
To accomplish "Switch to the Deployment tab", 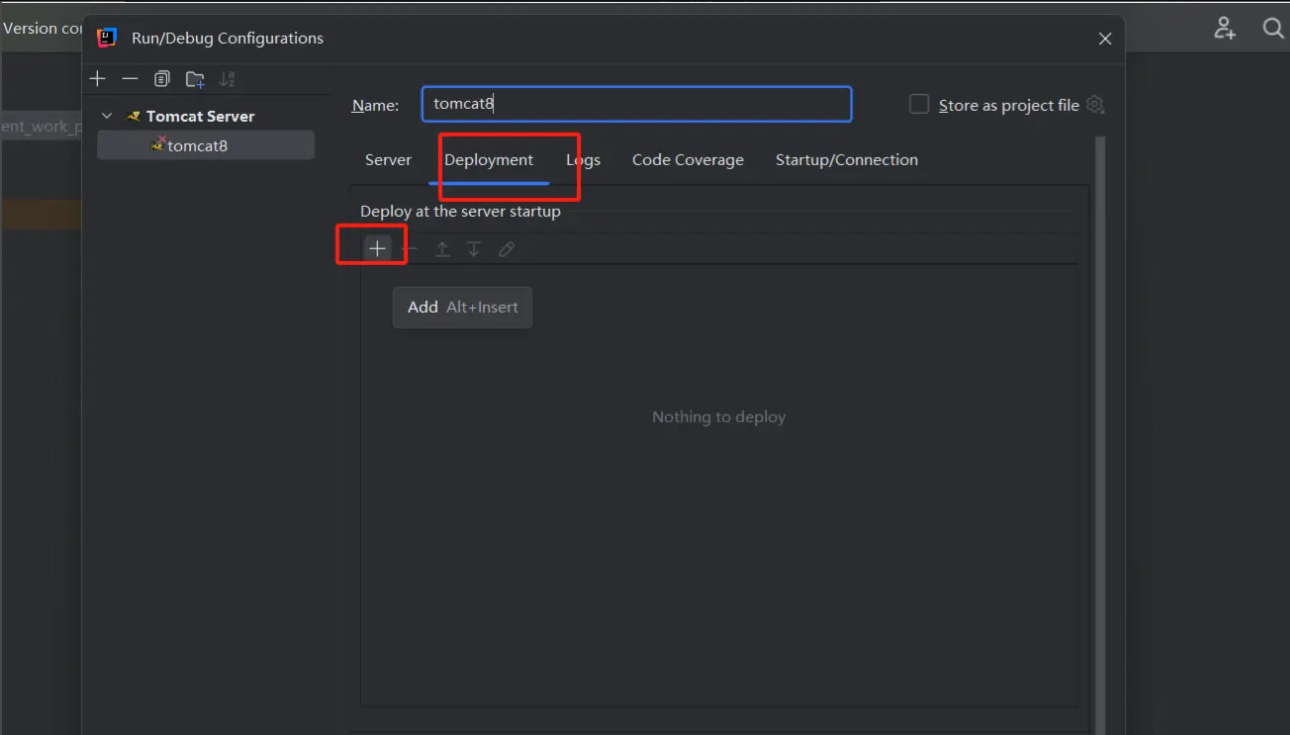I will point(489,160).
